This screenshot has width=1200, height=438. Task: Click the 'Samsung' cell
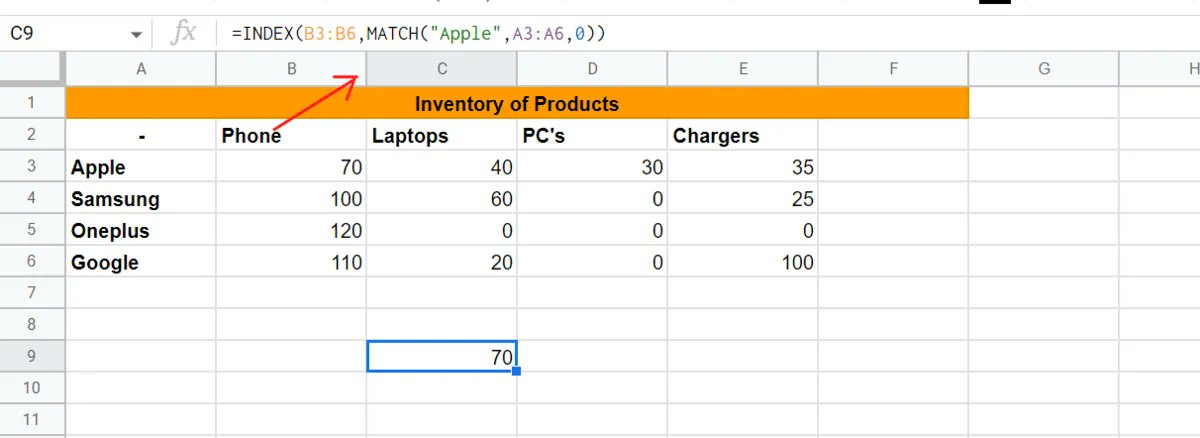tap(141, 199)
